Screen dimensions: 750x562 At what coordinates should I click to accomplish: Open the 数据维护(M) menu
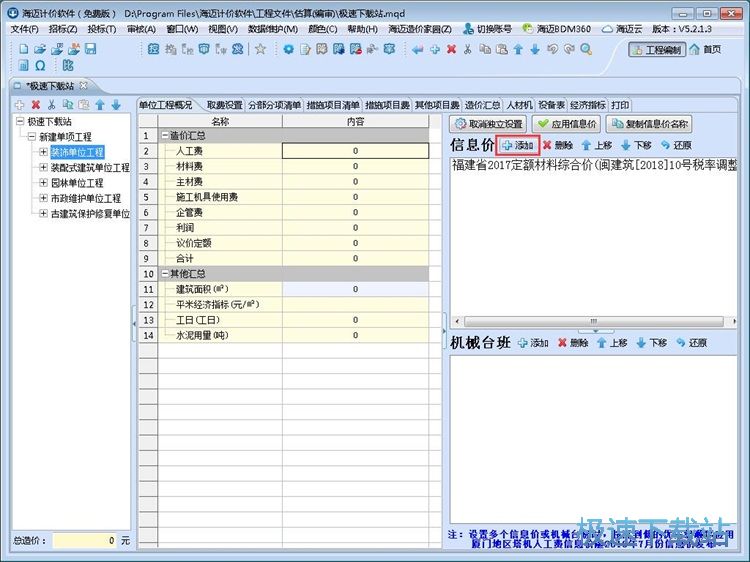[273, 29]
